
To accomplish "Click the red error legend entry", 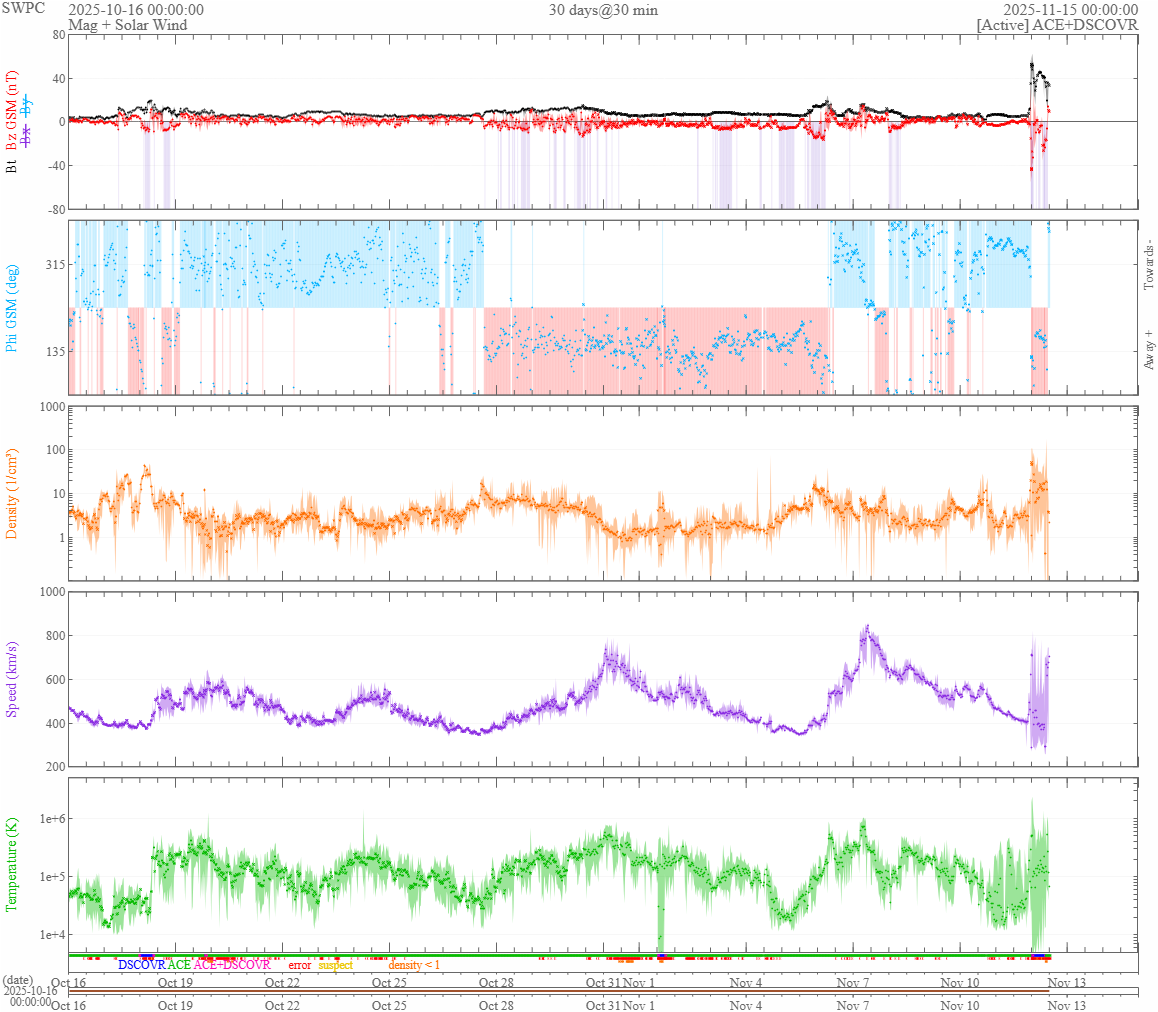I will [300, 965].
